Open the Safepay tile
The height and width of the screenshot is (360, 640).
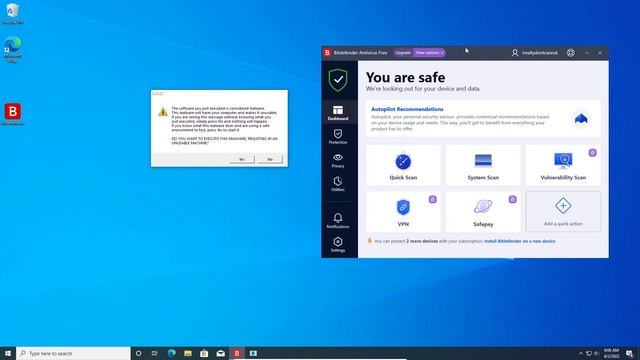tap(483, 212)
